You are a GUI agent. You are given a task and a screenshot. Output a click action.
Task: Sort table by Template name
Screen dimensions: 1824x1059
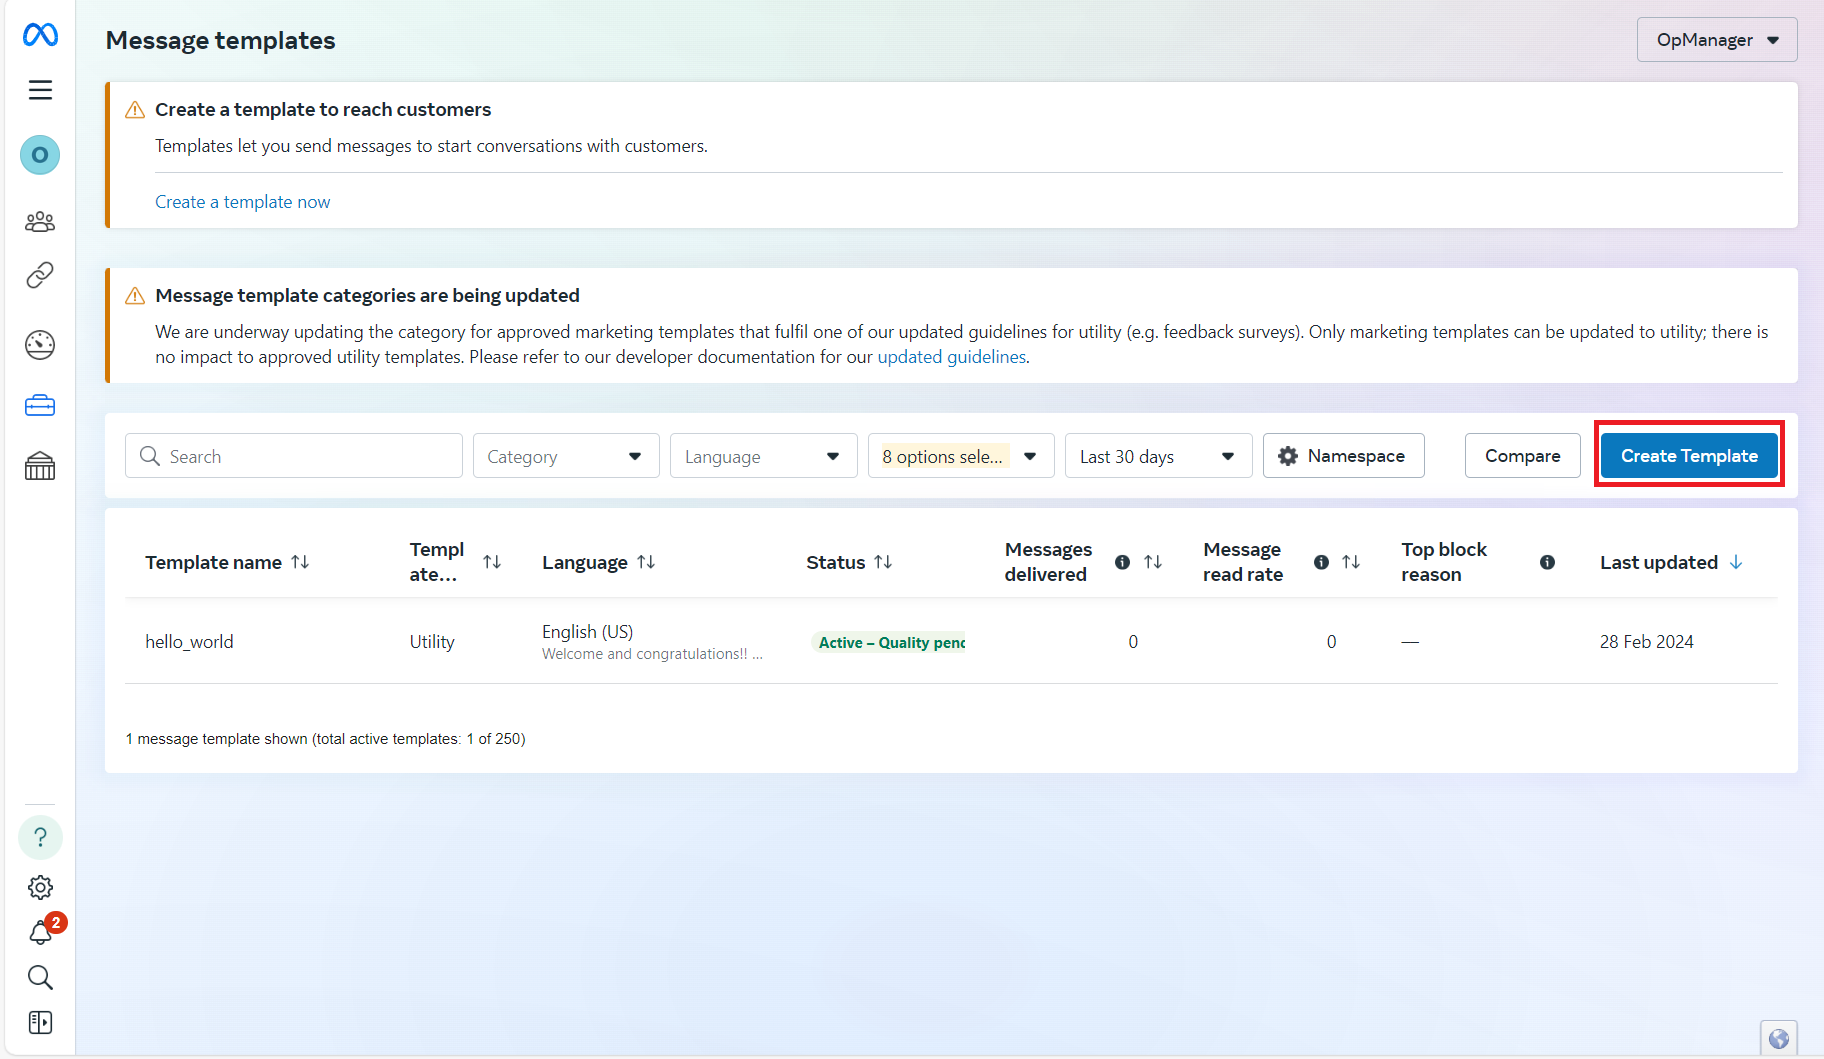click(300, 562)
